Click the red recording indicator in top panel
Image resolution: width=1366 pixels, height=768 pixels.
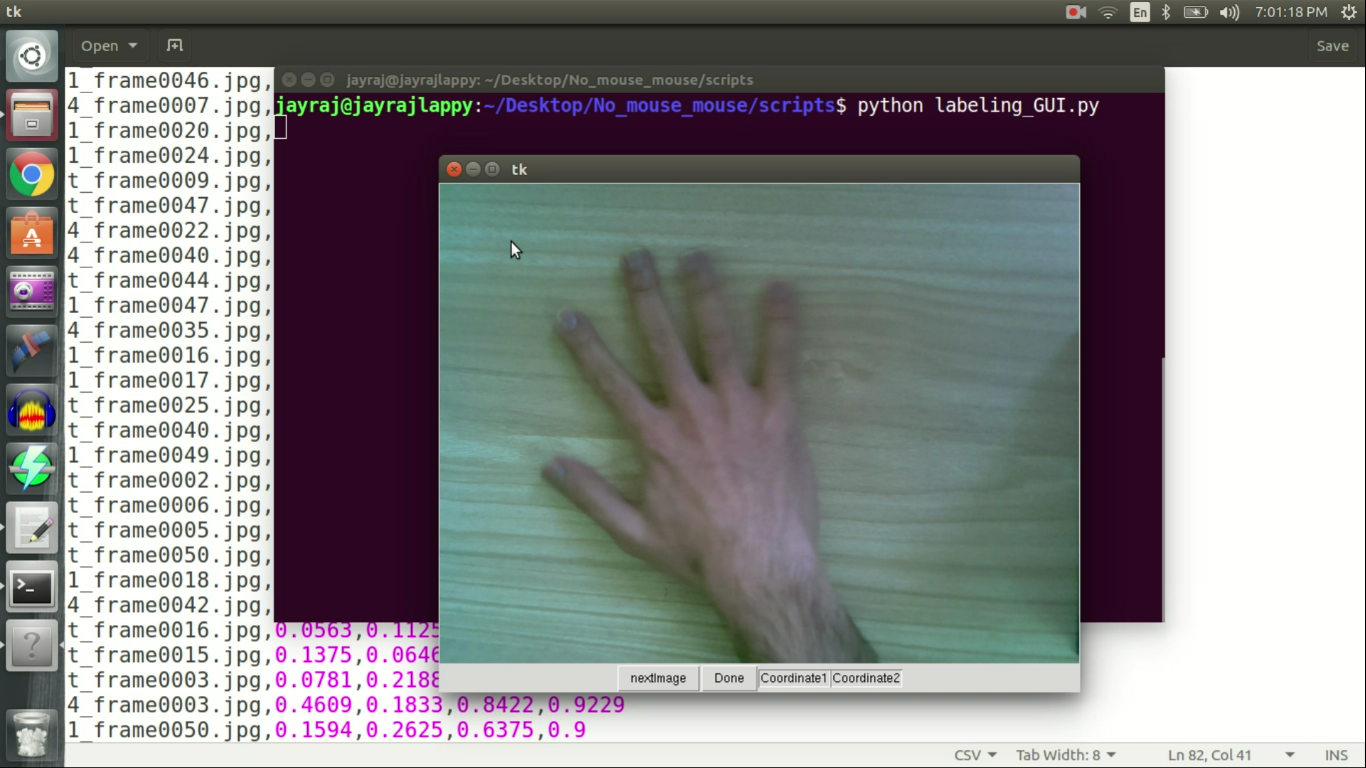pyautogui.click(x=1076, y=12)
